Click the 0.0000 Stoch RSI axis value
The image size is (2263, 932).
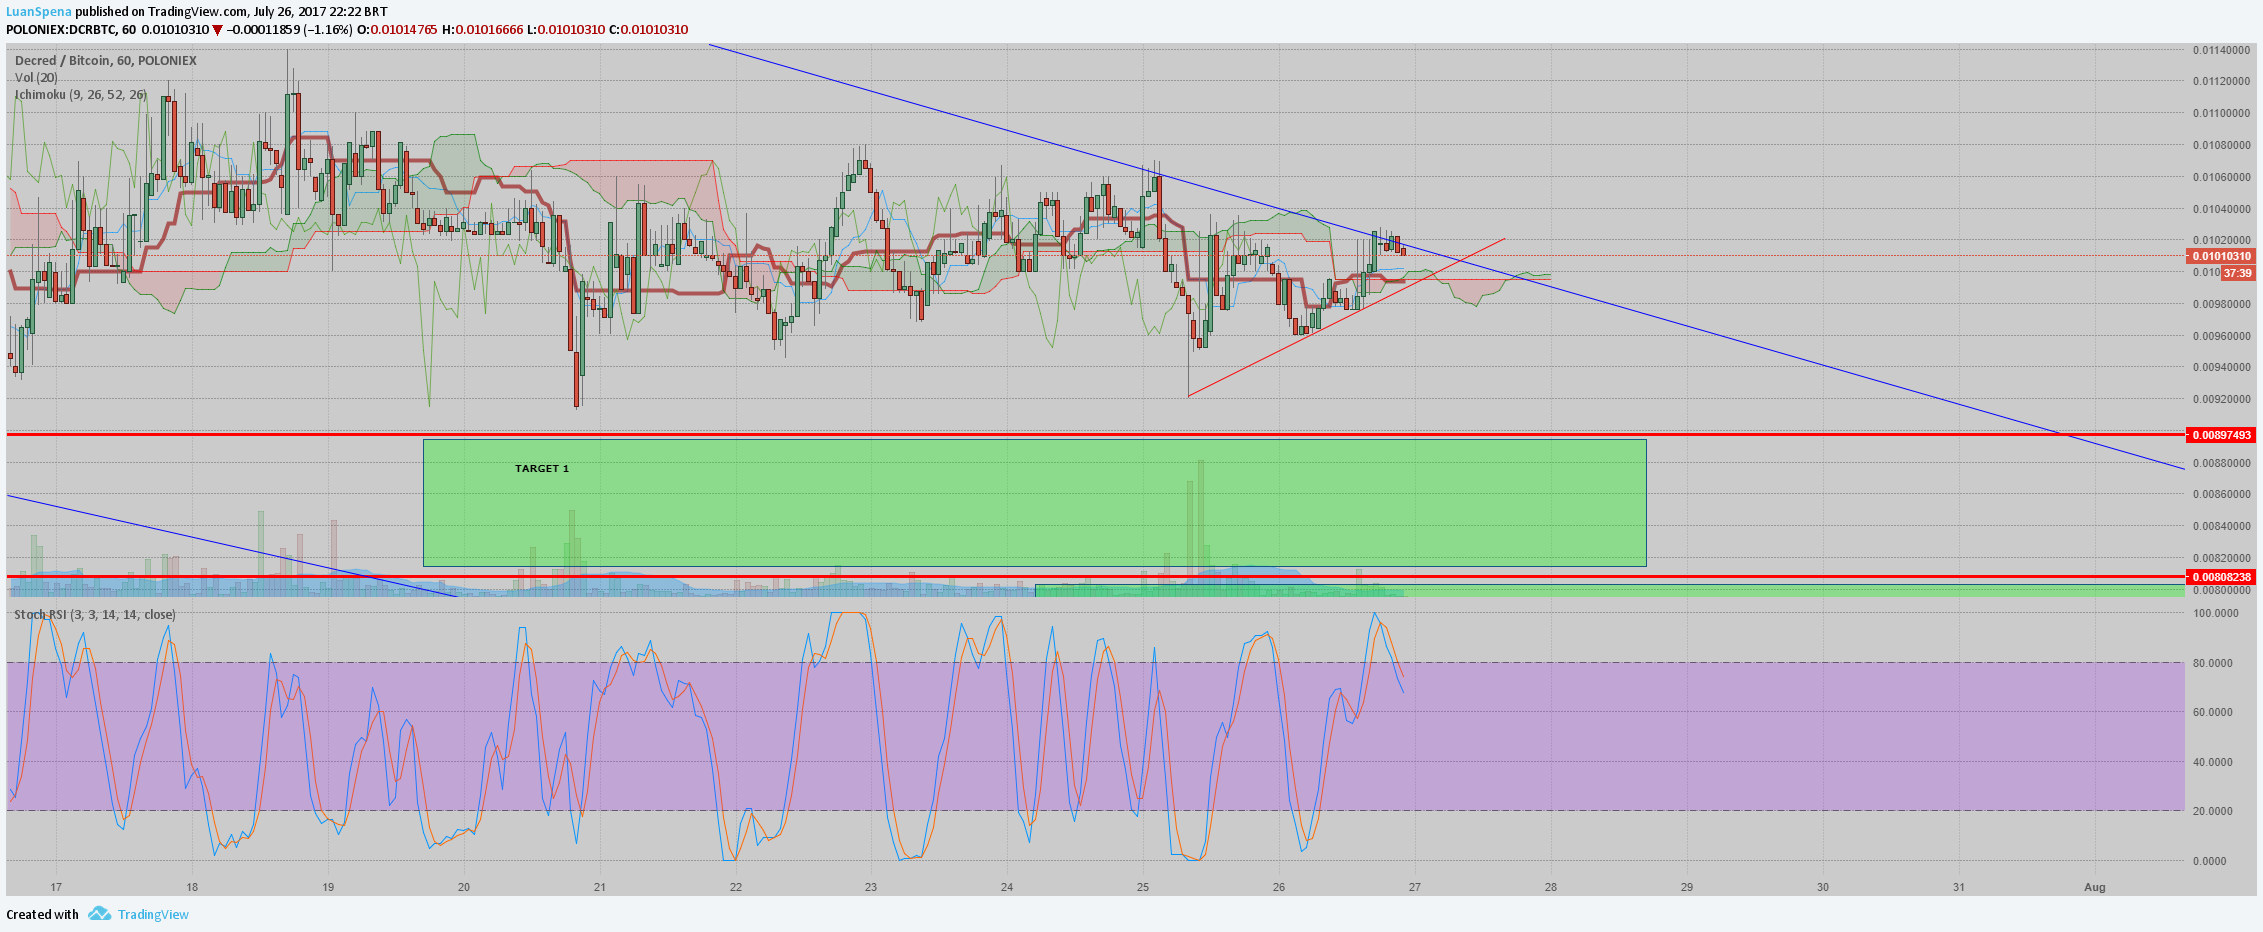[x=2210, y=861]
